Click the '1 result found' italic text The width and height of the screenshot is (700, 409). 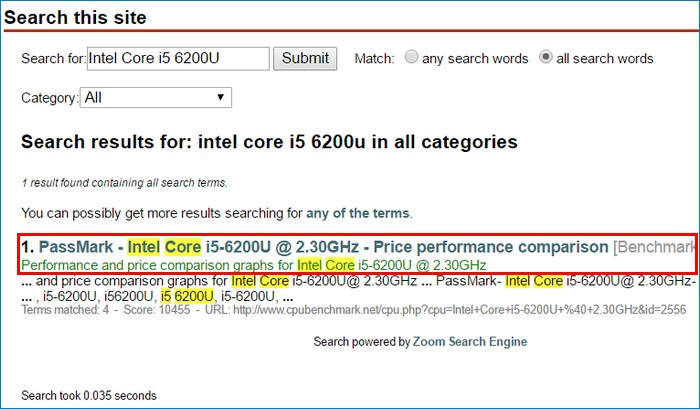click(125, 183)
